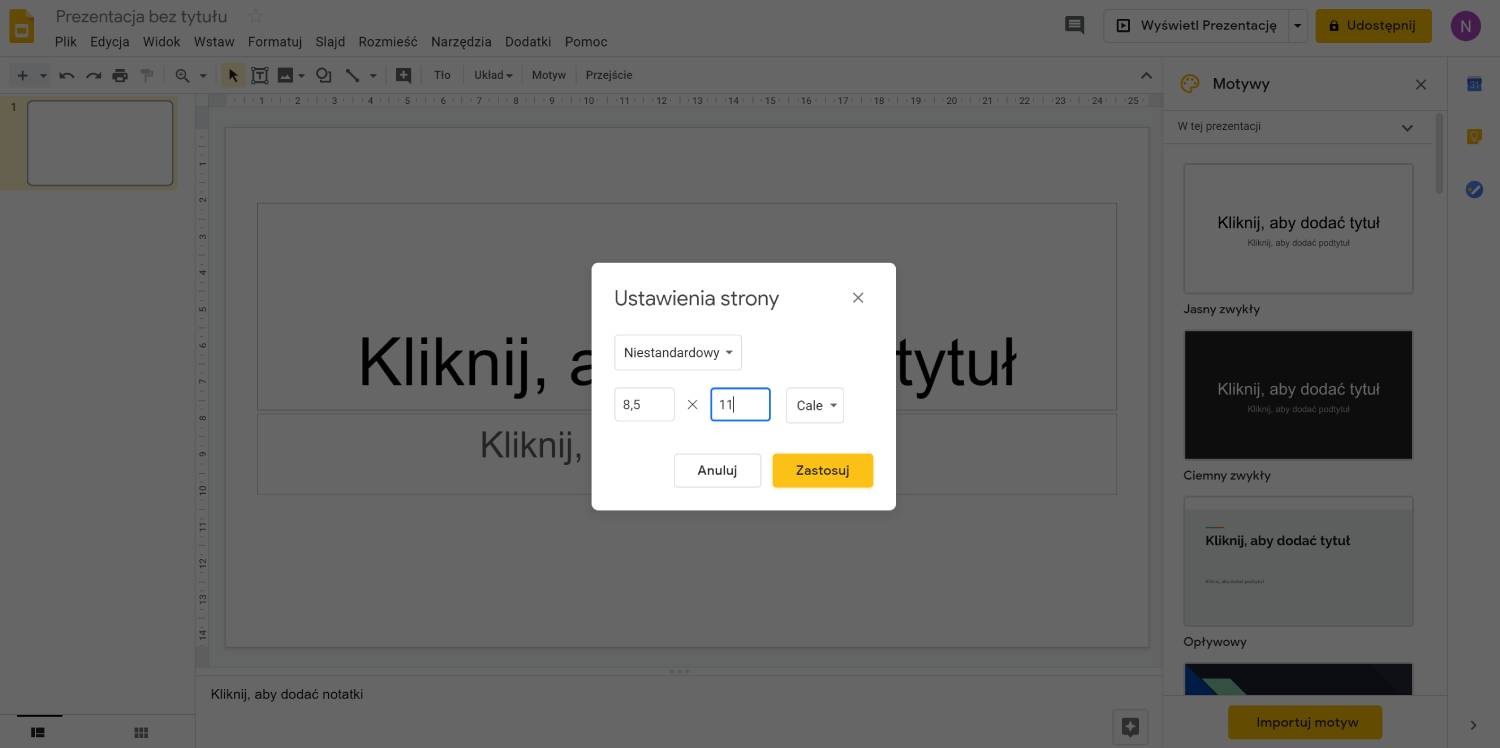This screenshot has height=748, width=1500.
Task: Open the Niestandardowy page size dropdown
Action: pos(678,353)
